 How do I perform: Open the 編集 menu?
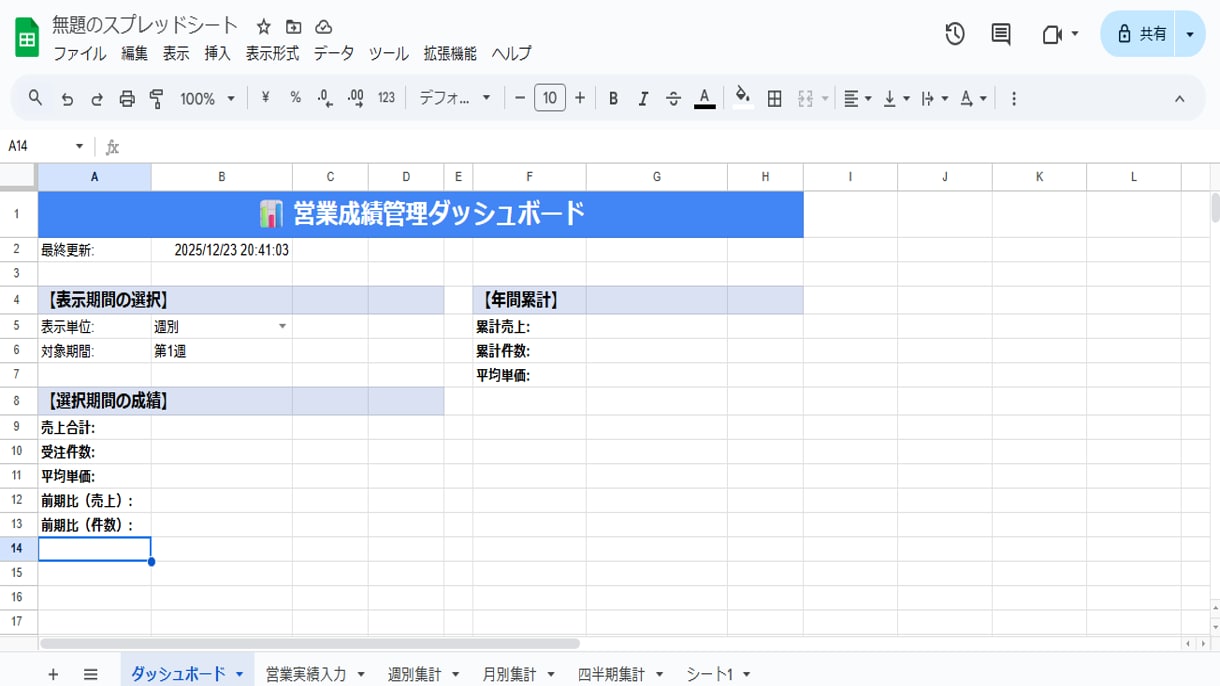[x=135, y=54]
